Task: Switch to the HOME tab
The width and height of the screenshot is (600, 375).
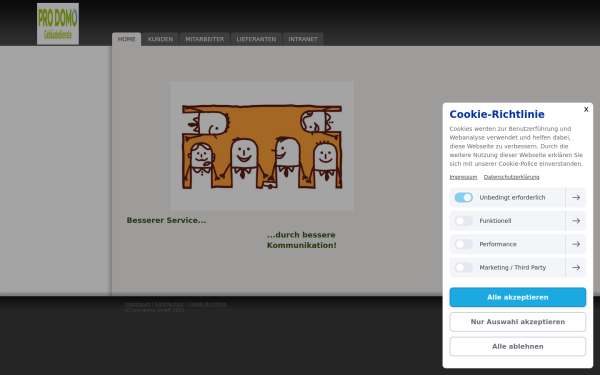Action: click(127, 39)
